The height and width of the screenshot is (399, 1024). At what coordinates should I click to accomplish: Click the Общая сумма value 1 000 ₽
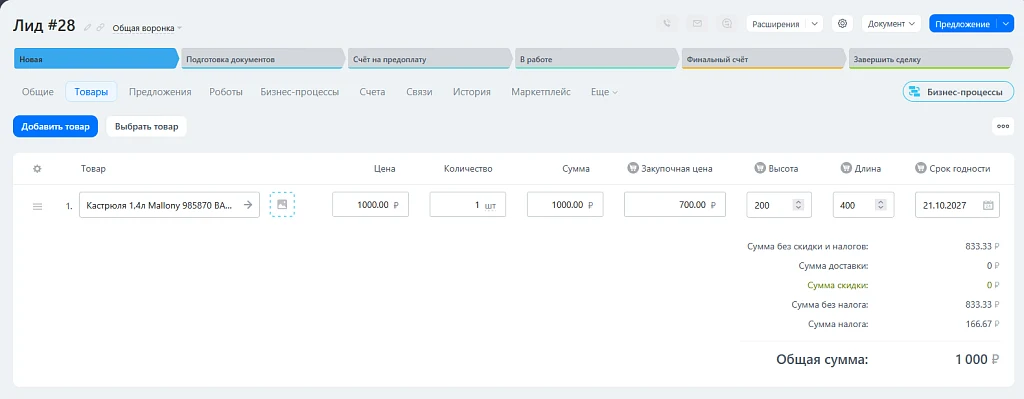coord(977,359)
